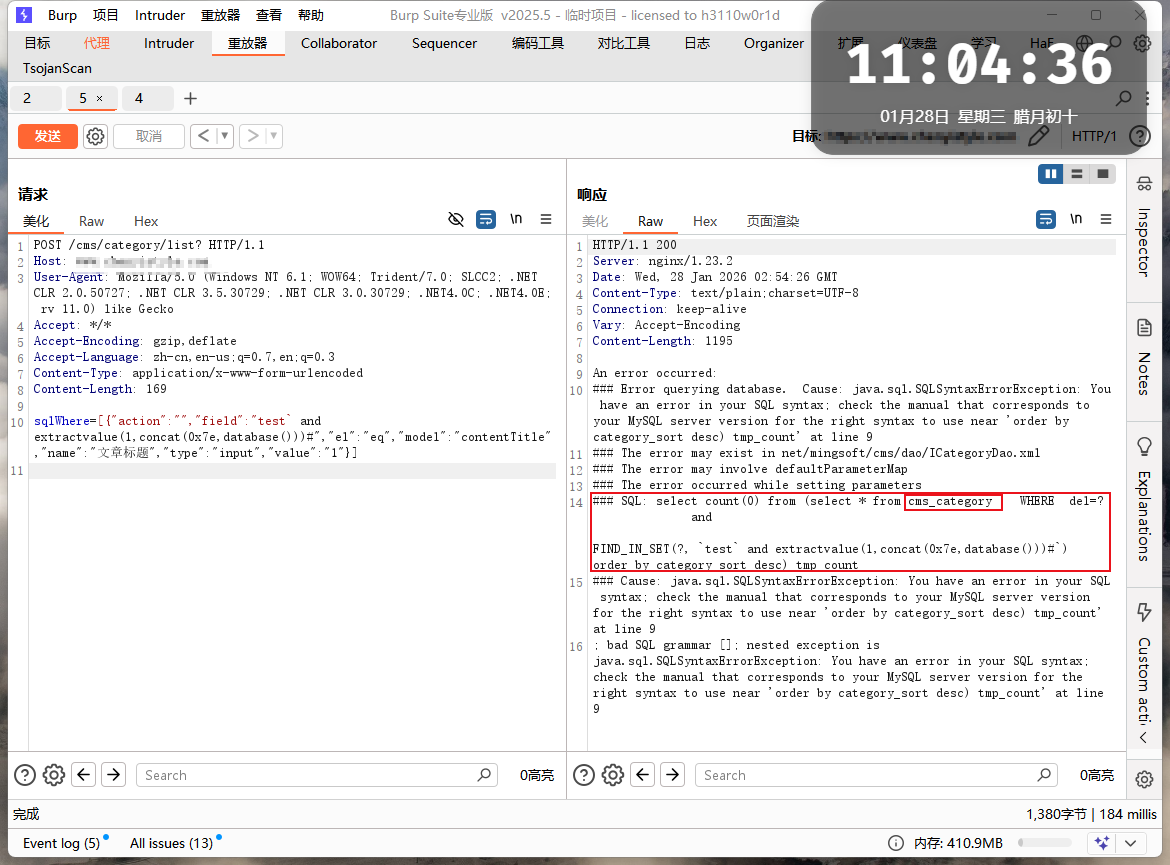Expand side panel chevron arrow
This screenshot has height=865, width=1170.
coord(1144,737)
